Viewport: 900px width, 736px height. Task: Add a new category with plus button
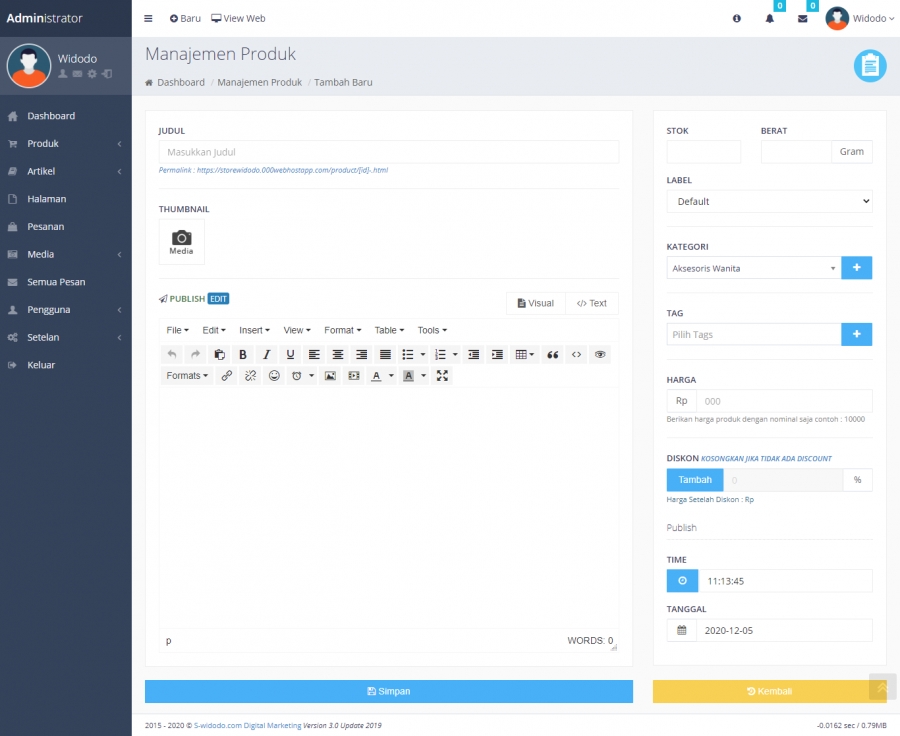tap(856, 268)
